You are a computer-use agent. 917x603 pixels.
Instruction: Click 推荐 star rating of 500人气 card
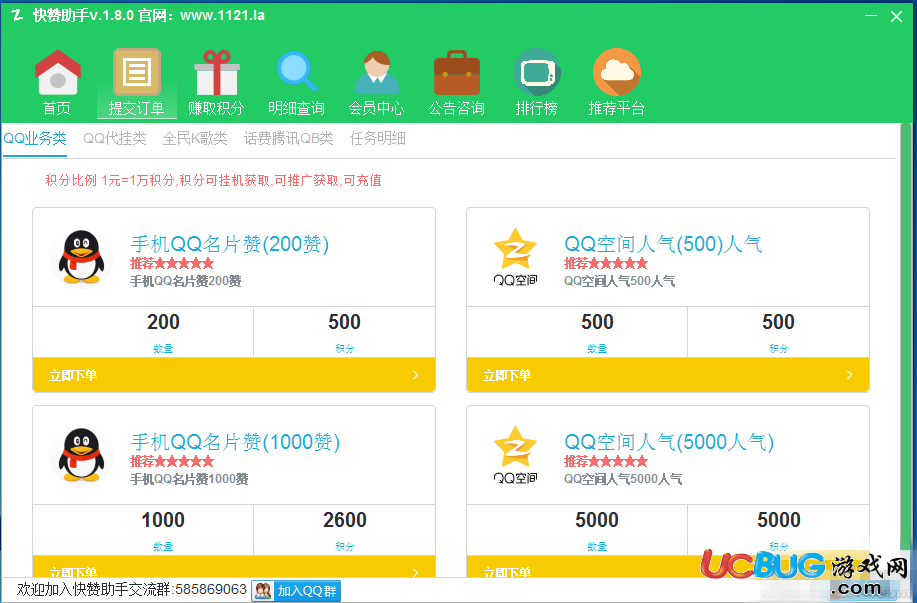pyautogui.click(x=606, y=263)
